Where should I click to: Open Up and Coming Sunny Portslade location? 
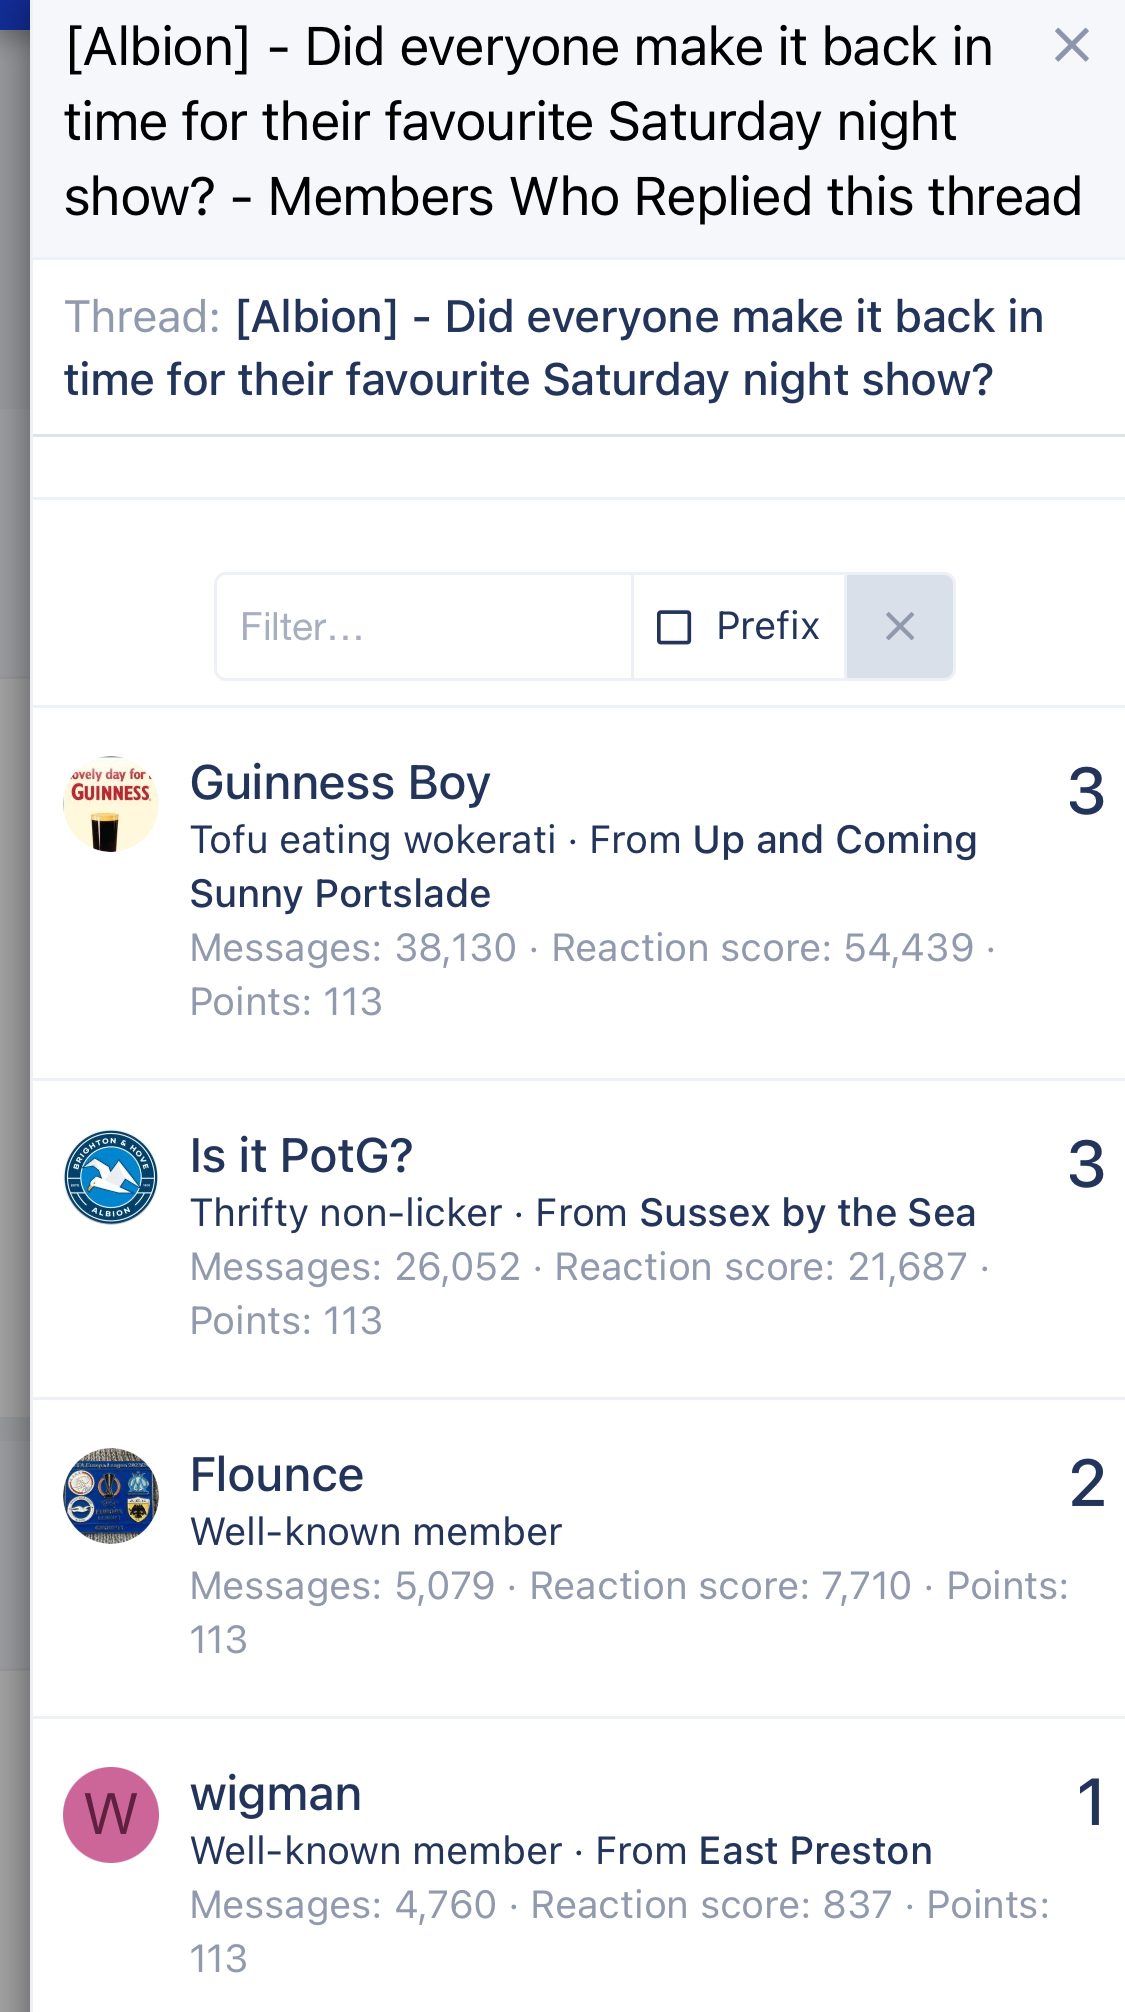pos(583,867)
